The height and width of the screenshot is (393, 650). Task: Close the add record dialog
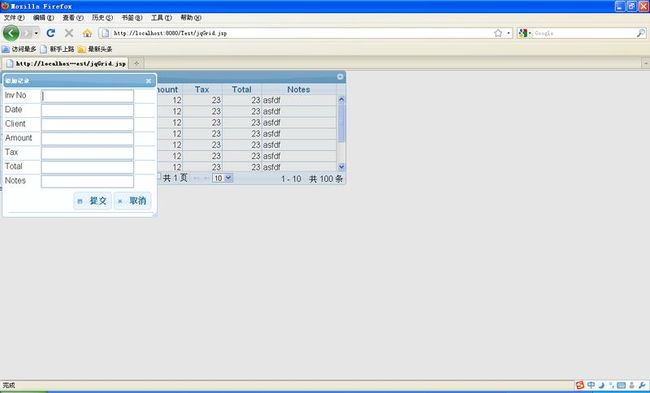tap(148, 81)
